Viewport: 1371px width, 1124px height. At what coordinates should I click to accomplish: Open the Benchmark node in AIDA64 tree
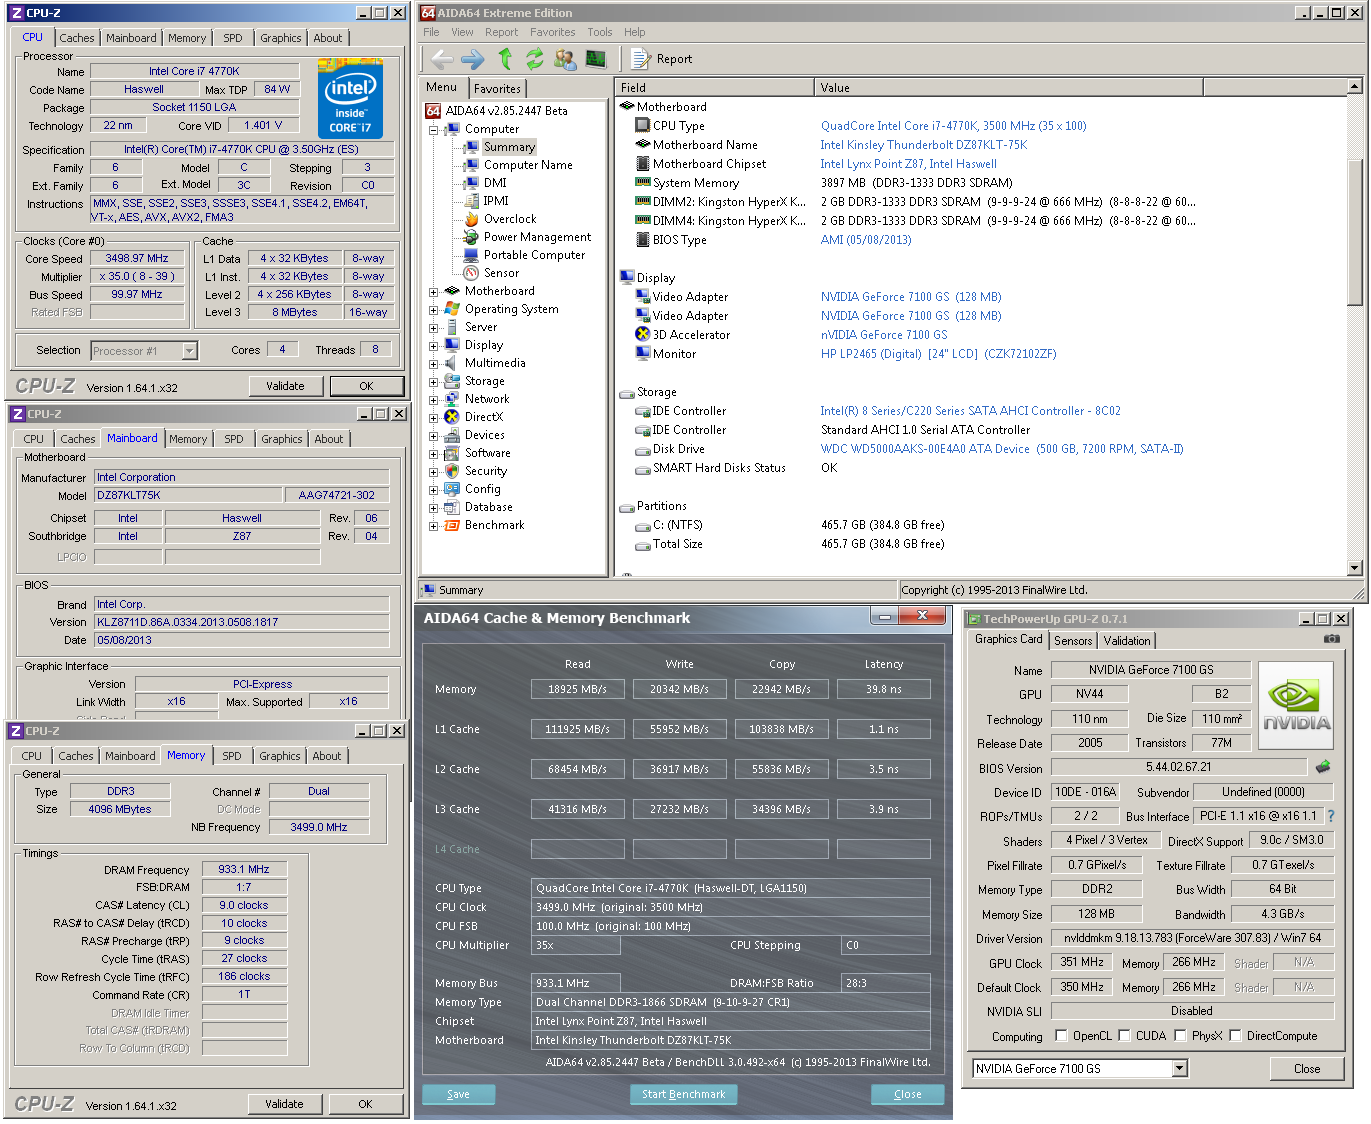(494, 525)
